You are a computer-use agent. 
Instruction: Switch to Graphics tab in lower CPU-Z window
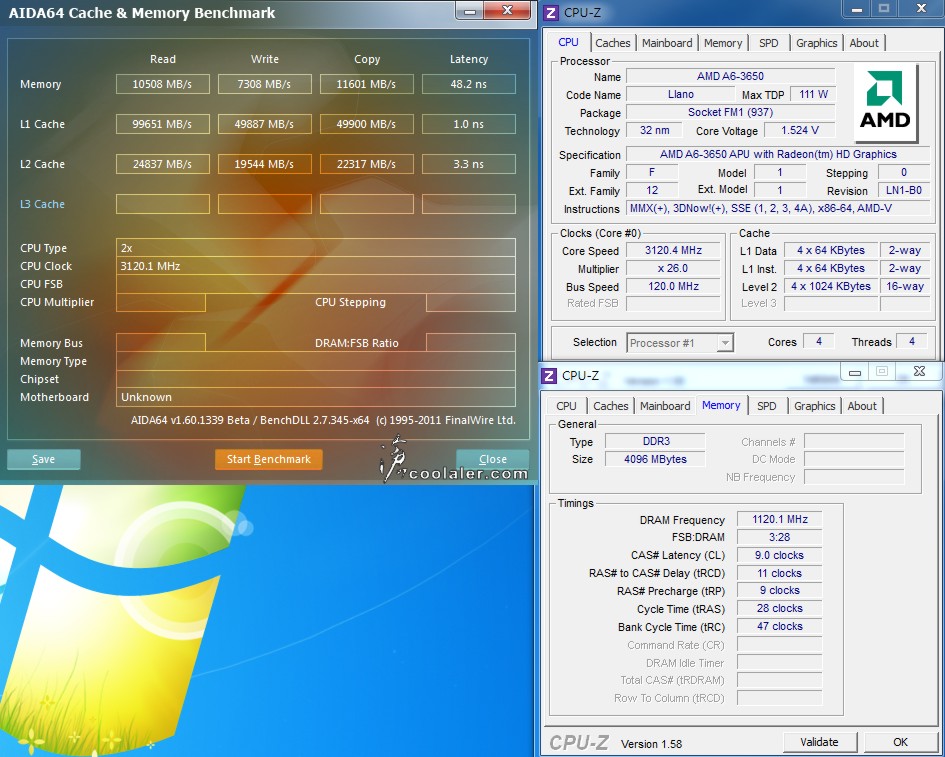(x=814, y=406)
